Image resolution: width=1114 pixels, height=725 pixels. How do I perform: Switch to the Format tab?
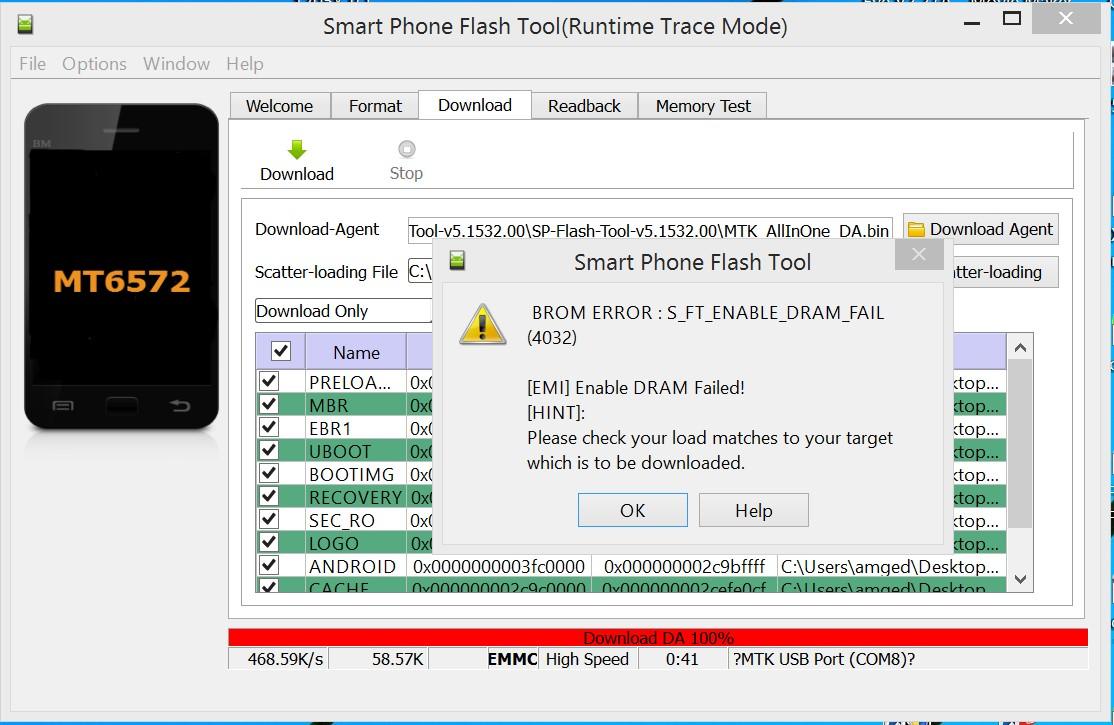coord(375,106)
